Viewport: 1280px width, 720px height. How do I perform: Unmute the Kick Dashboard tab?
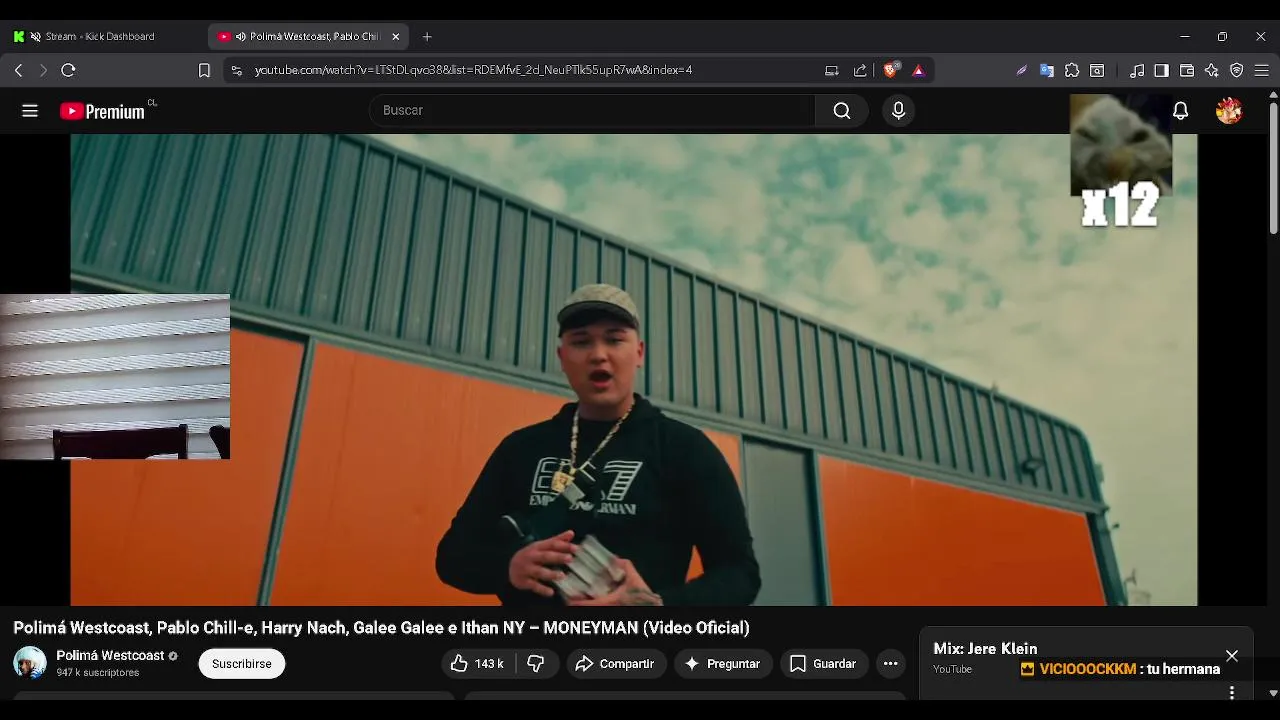(x=36, y=37)
